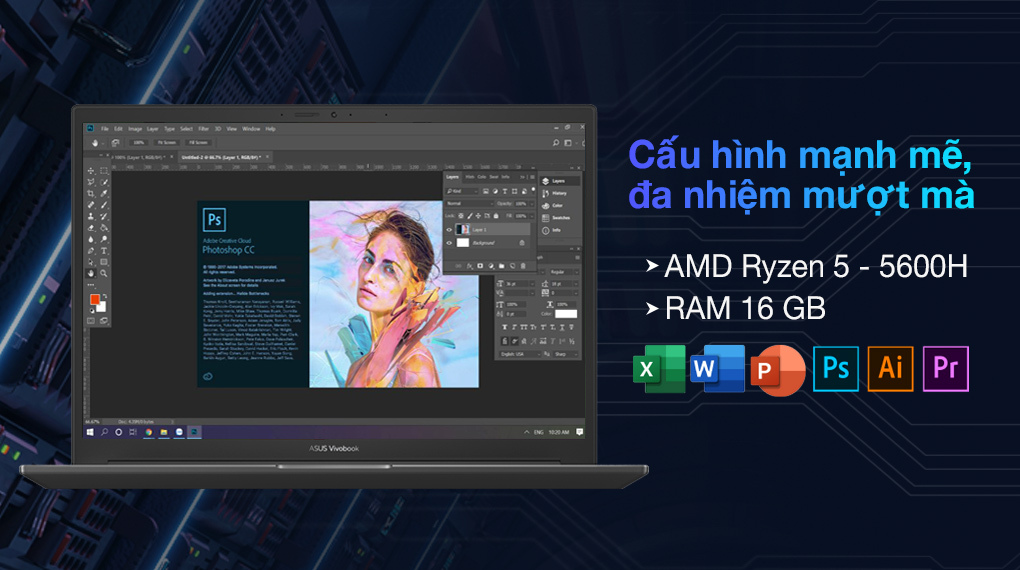
Task: Open the Edit Toolbar three-dots menu
Action: click(90, 285)
